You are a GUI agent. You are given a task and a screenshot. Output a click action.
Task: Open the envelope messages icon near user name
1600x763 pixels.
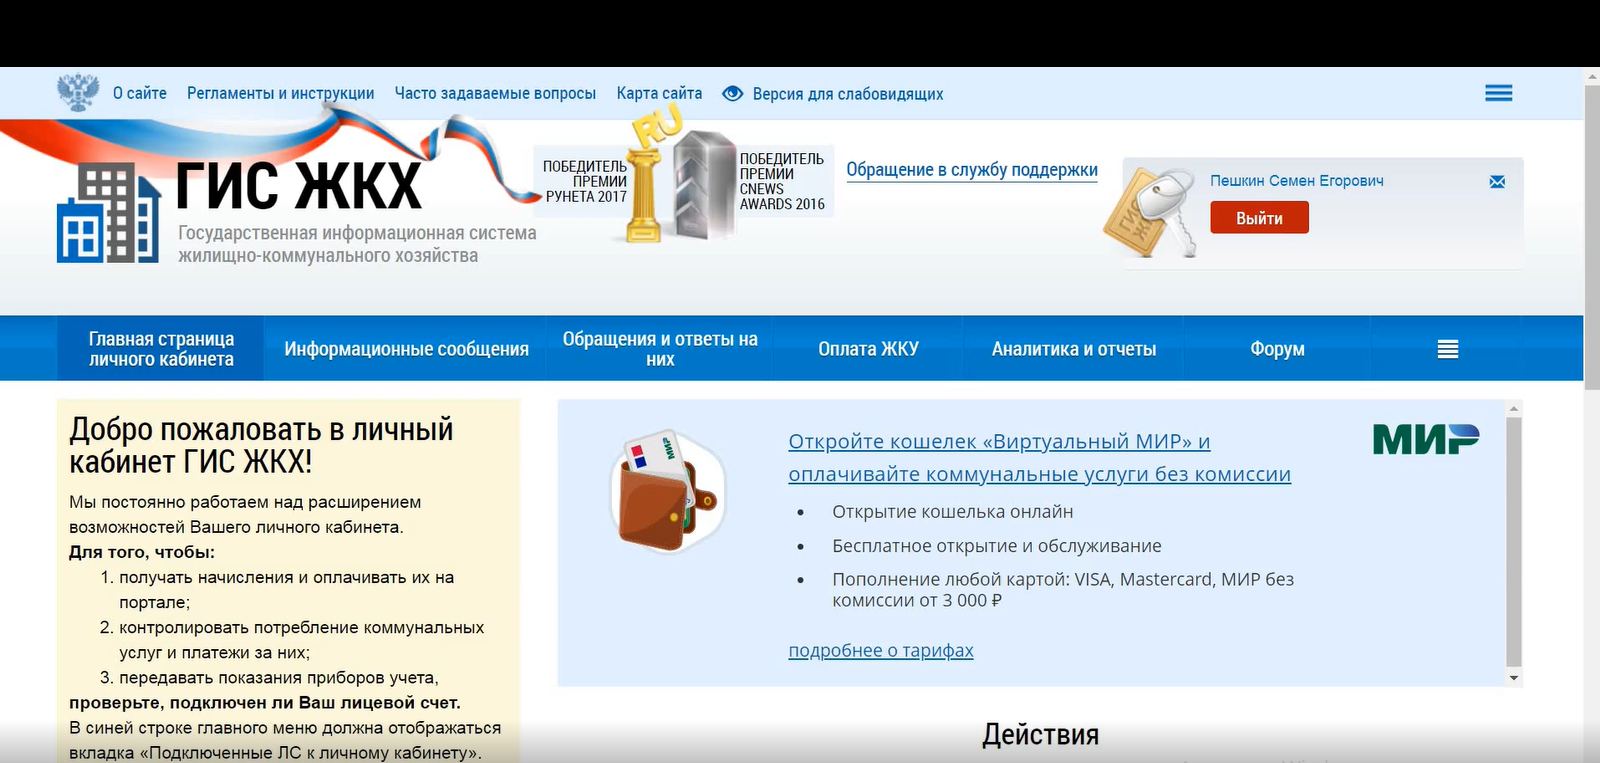[1497, 181]
